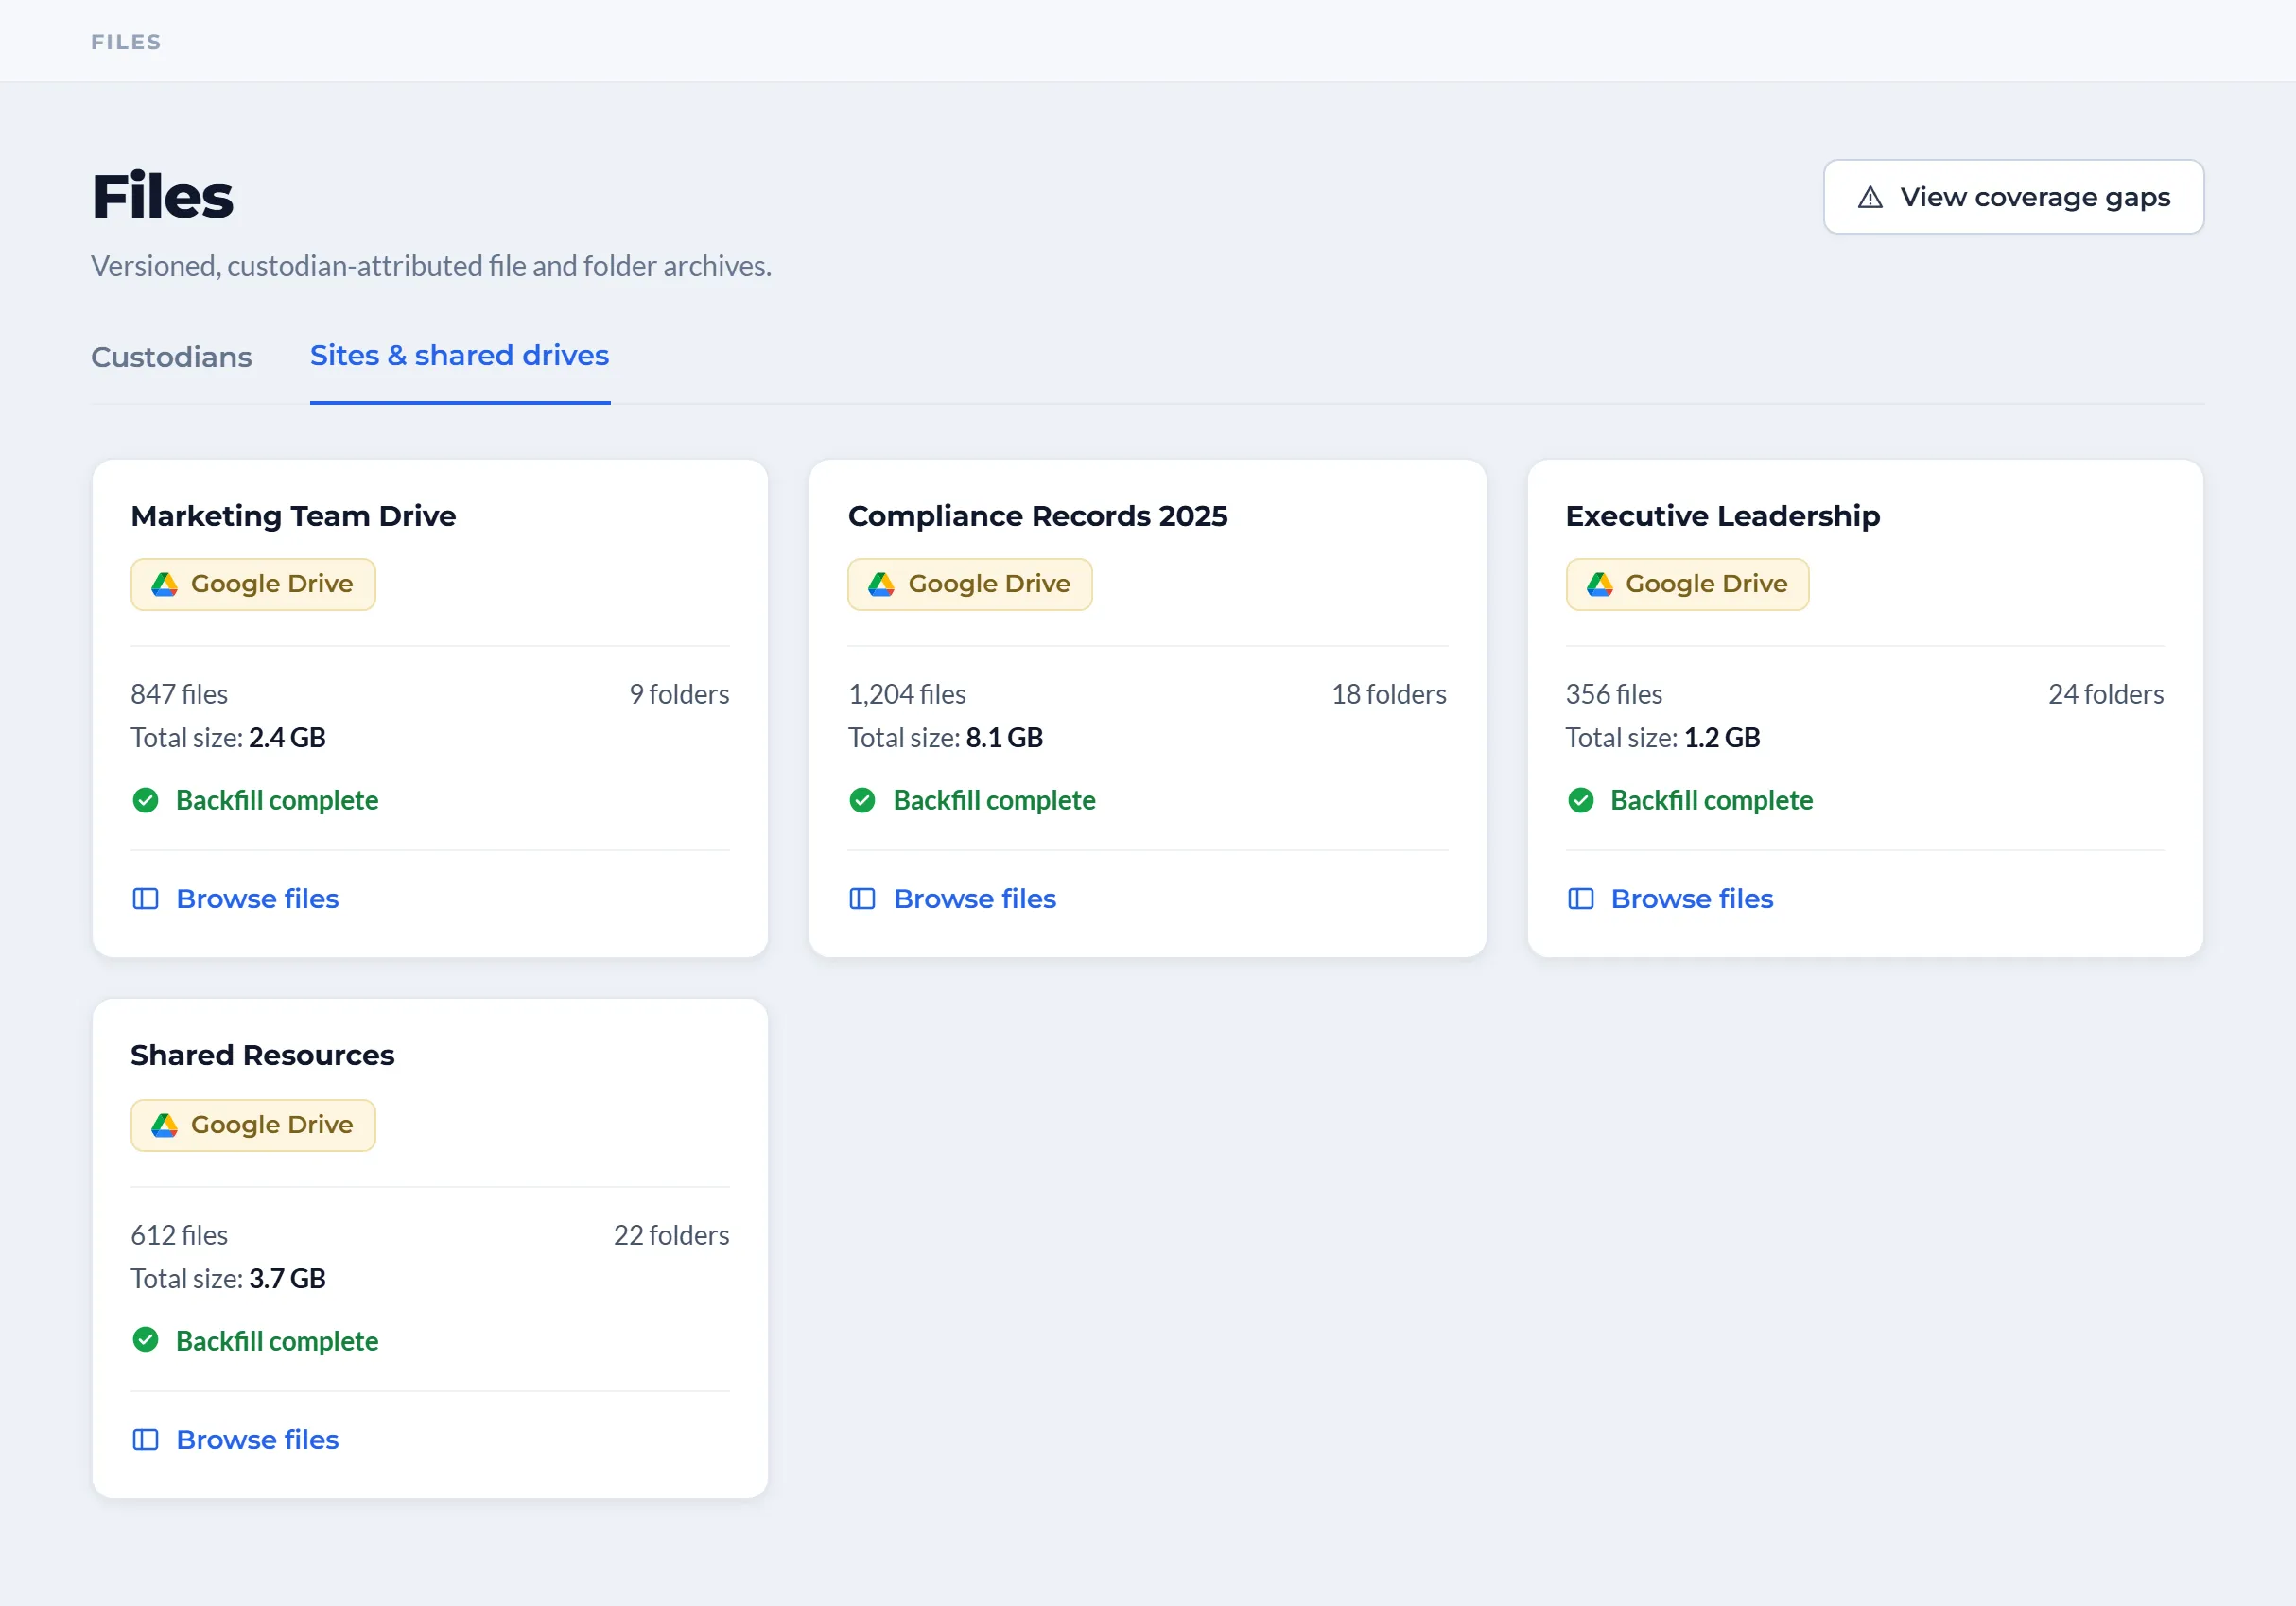This screenshot has height=1606, width=2296.
Task: Click Google Drive logo on Executive Leadership card
Action: [1599, 584]
